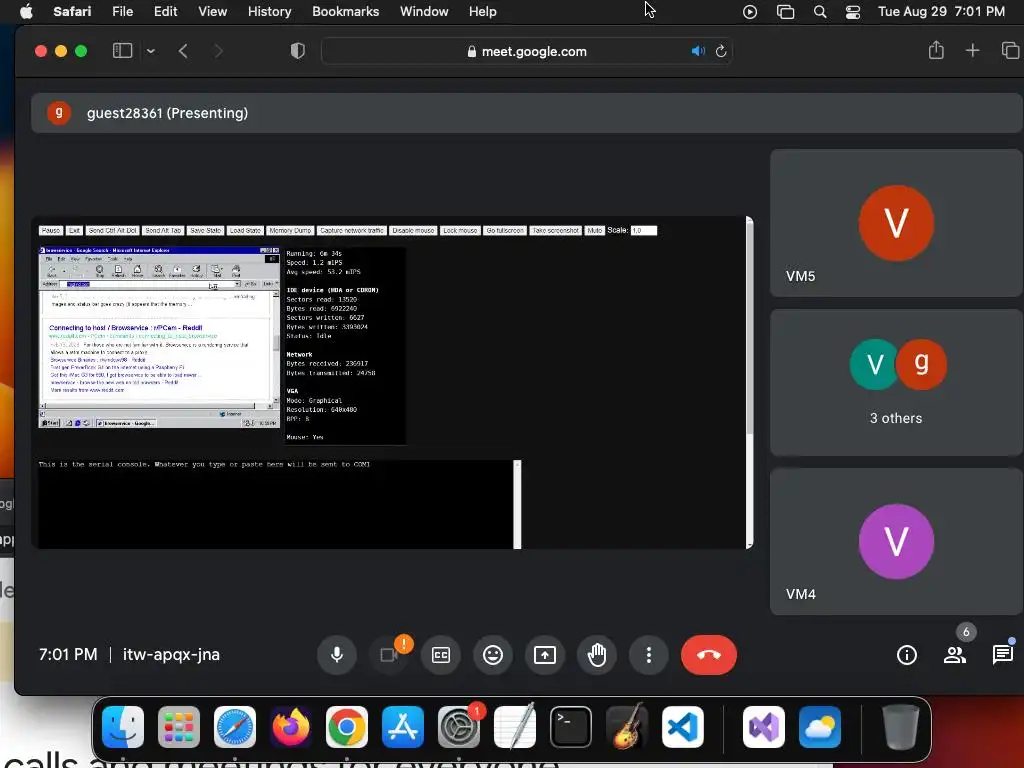Open App Store from the Dock

point(403,727)
